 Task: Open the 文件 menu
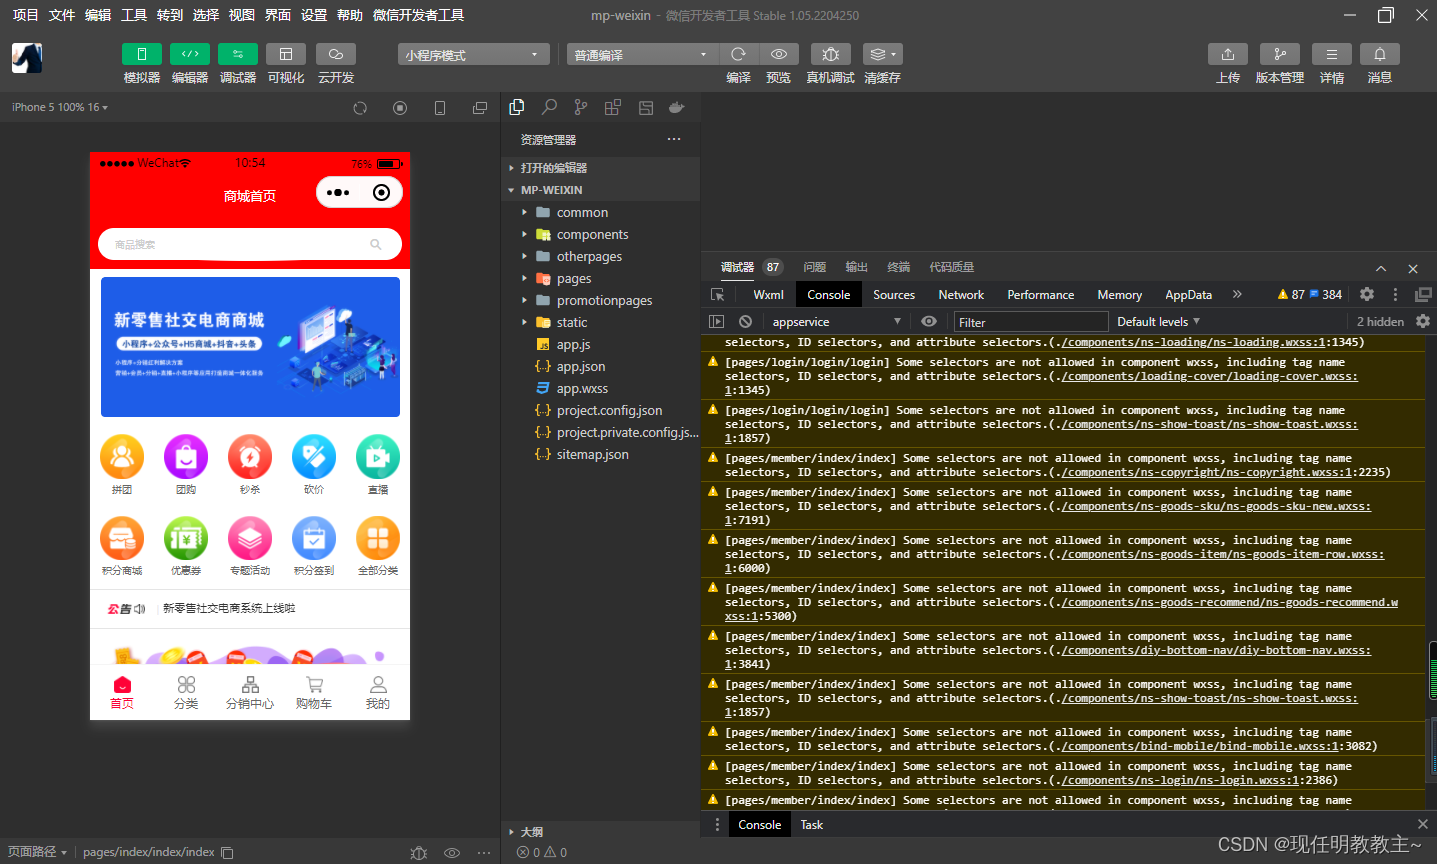(x=62, y=15)
